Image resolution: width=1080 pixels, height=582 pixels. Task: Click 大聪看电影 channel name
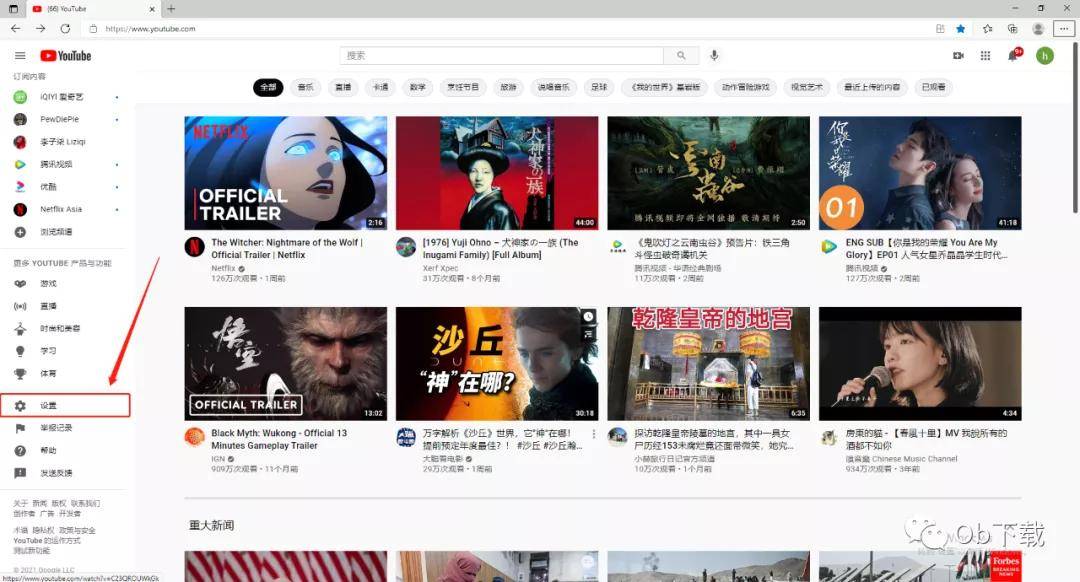[x=443, y=459]
